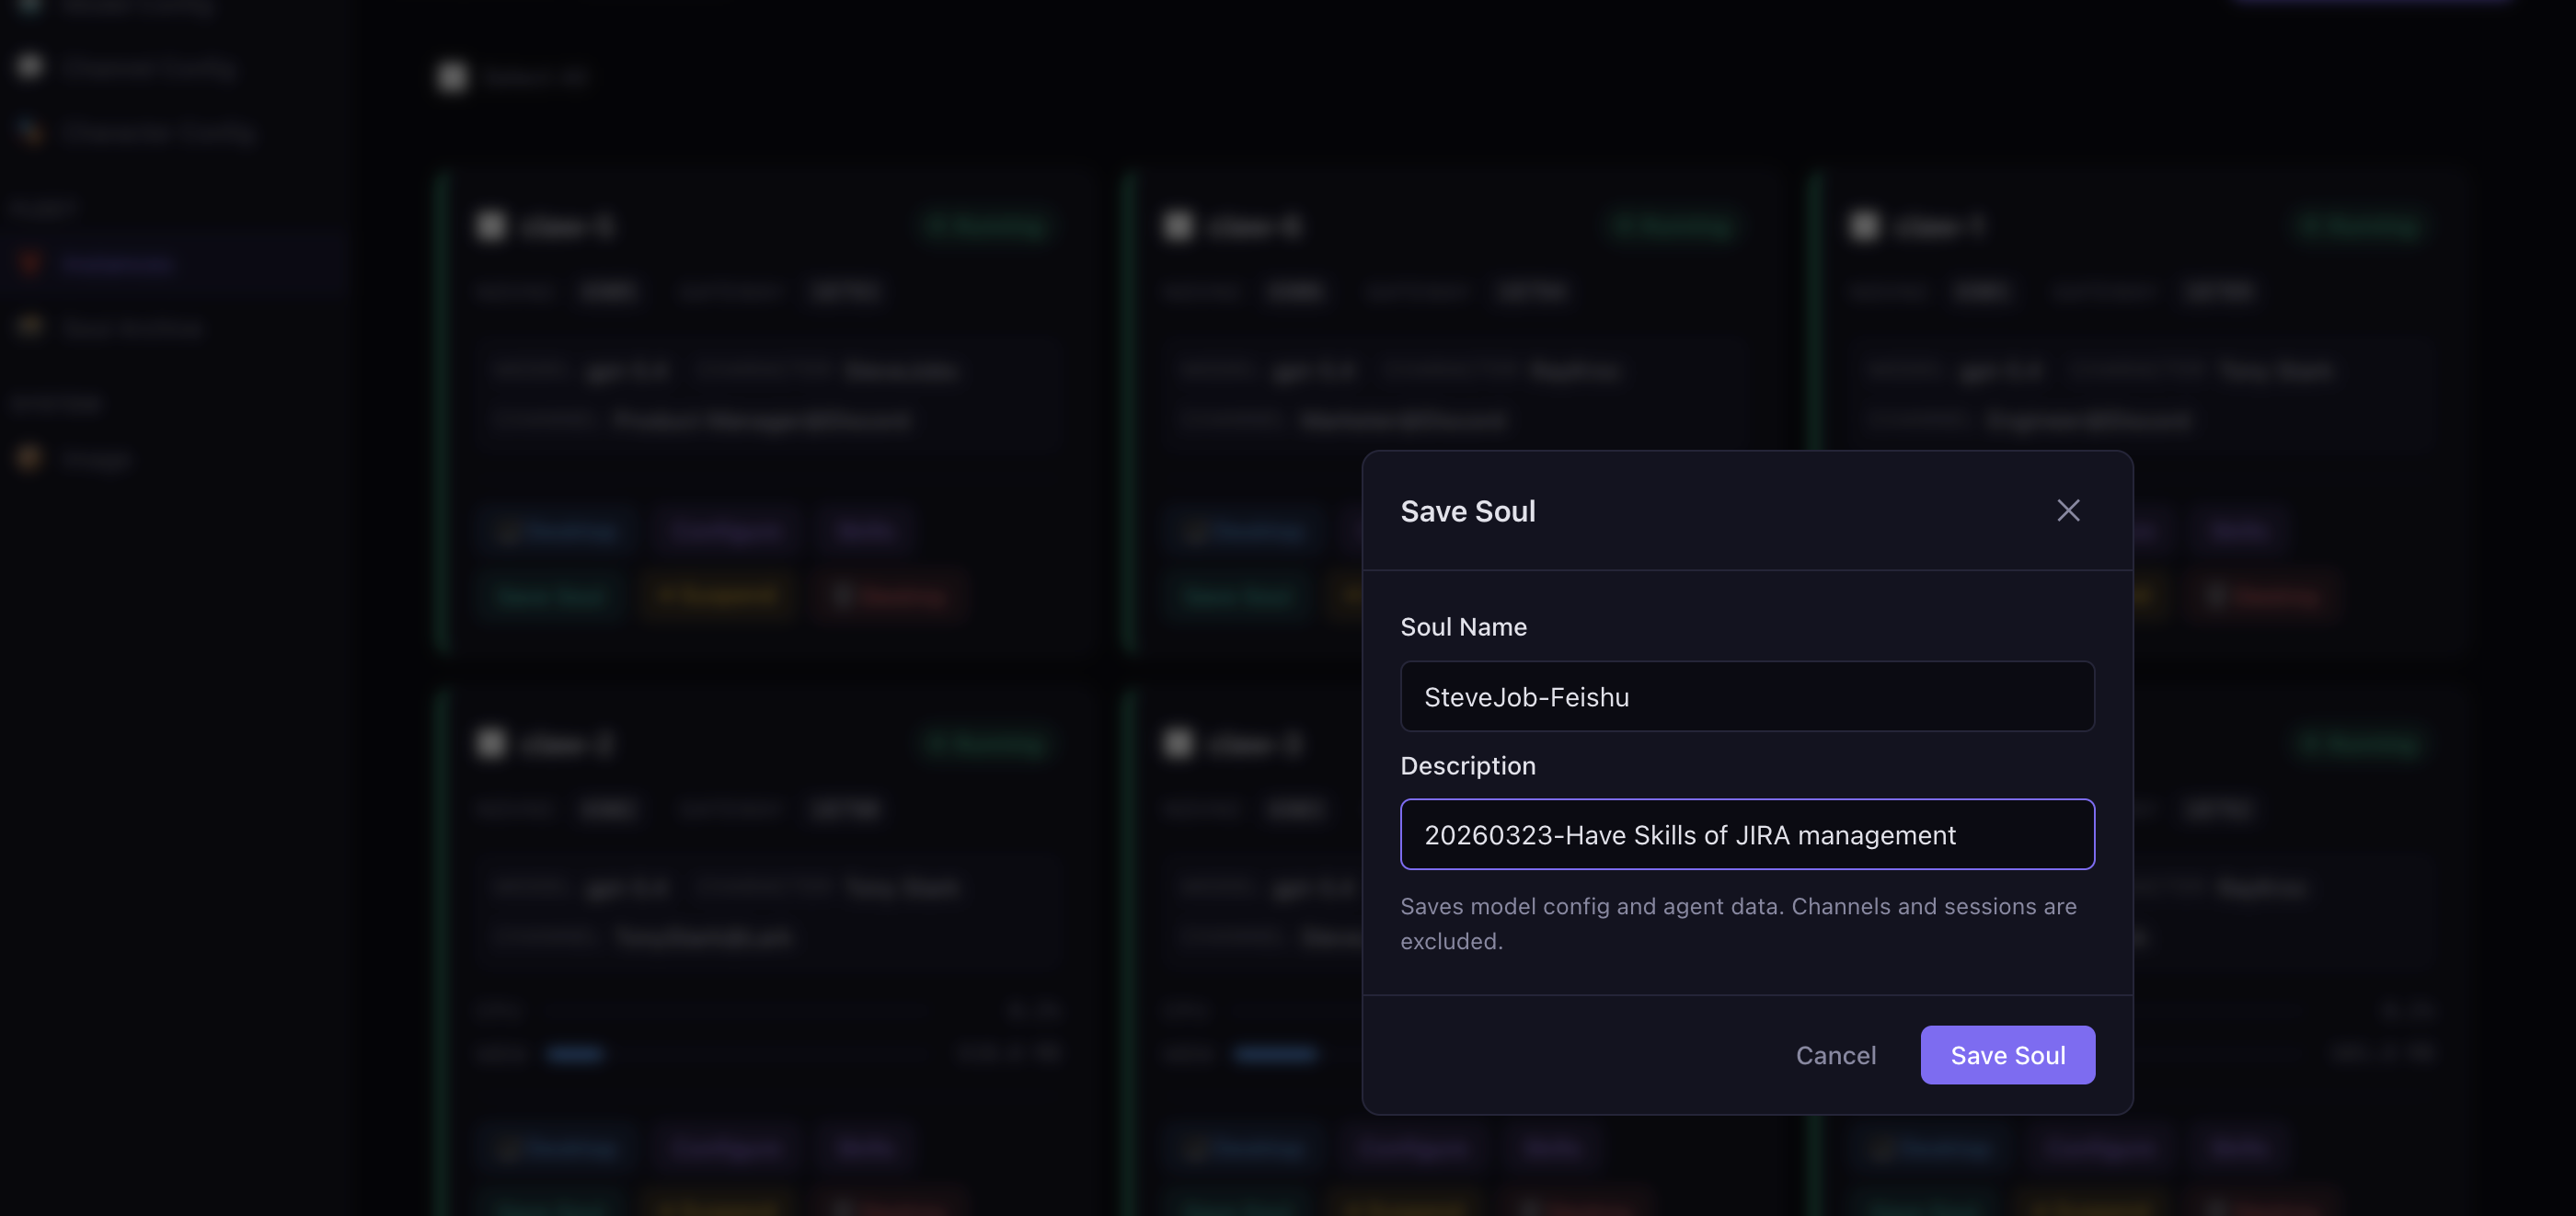Click the blue progress bar in the bottom-left card
The image size is (2576, 1216).
(575, 1054)
